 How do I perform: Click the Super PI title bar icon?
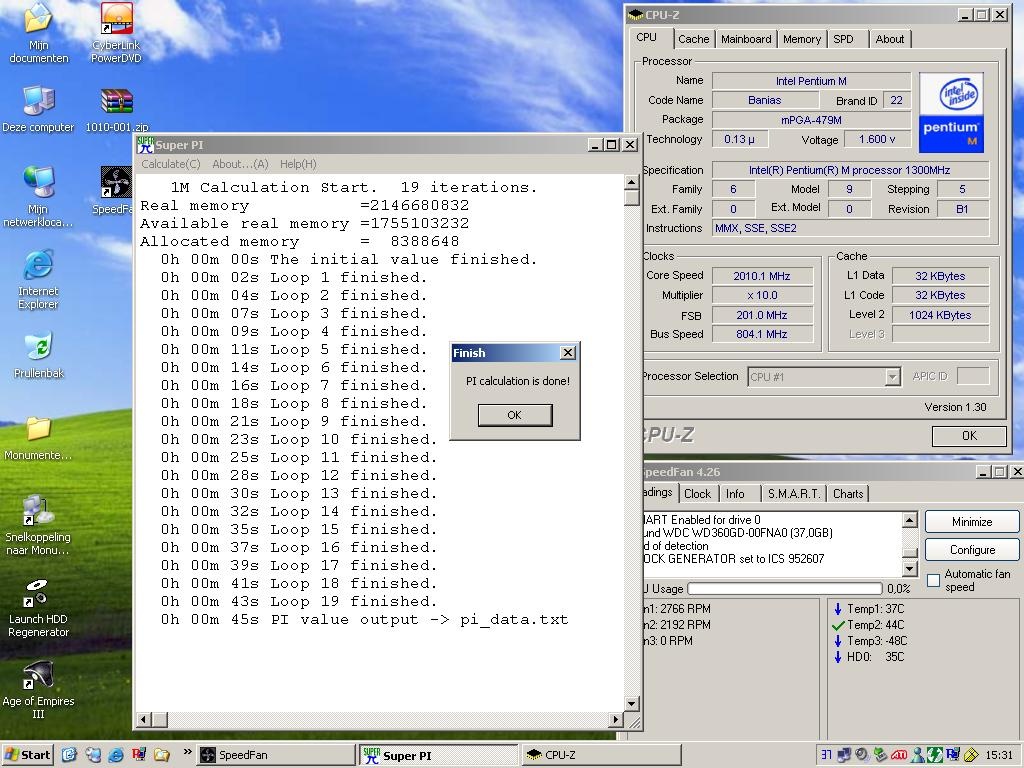tap(146, 145)
